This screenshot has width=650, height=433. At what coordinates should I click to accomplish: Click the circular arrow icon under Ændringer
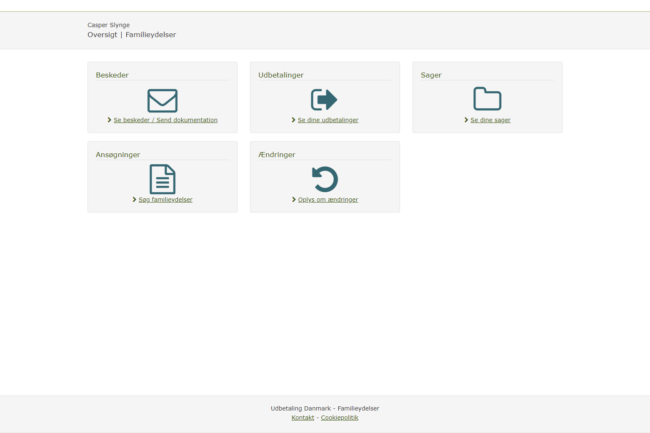point(324,179)
